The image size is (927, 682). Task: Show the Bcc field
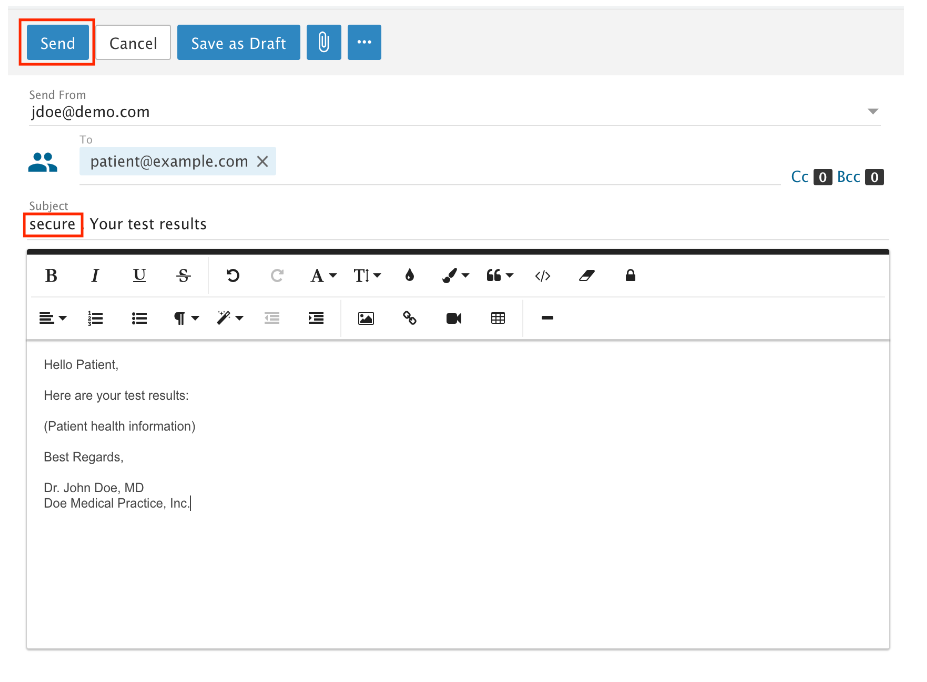pos(848,177)
